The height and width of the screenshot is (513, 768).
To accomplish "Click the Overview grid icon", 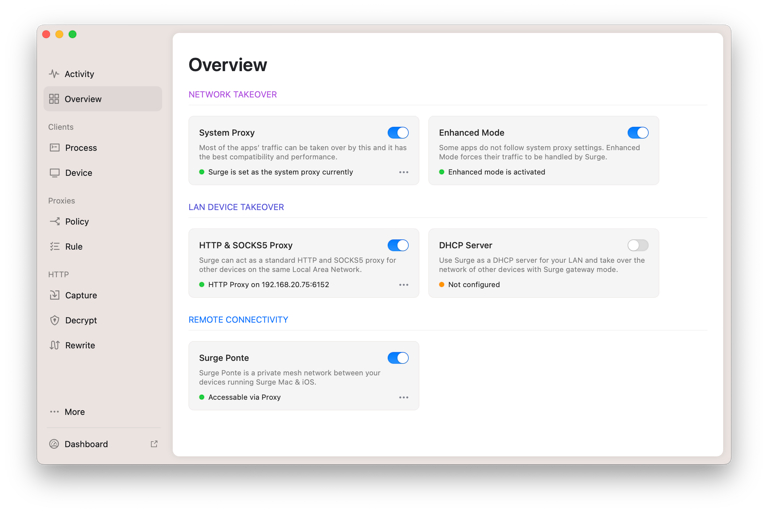I will point(54,99).
